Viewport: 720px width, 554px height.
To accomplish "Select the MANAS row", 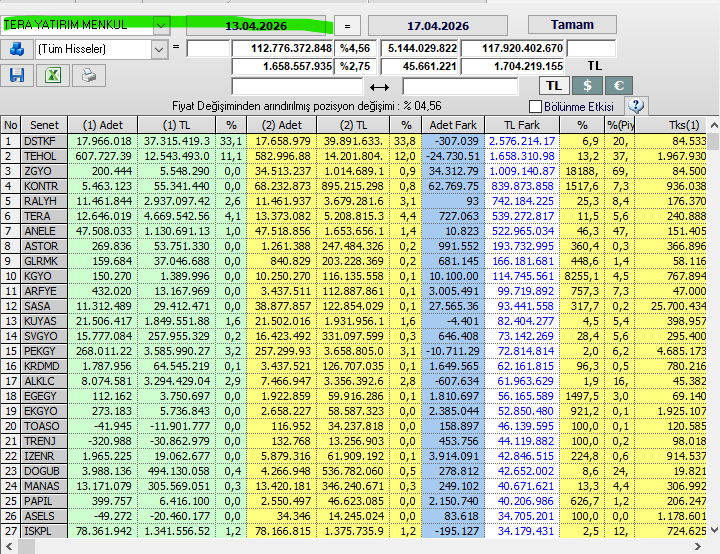I will pos(353,486).
